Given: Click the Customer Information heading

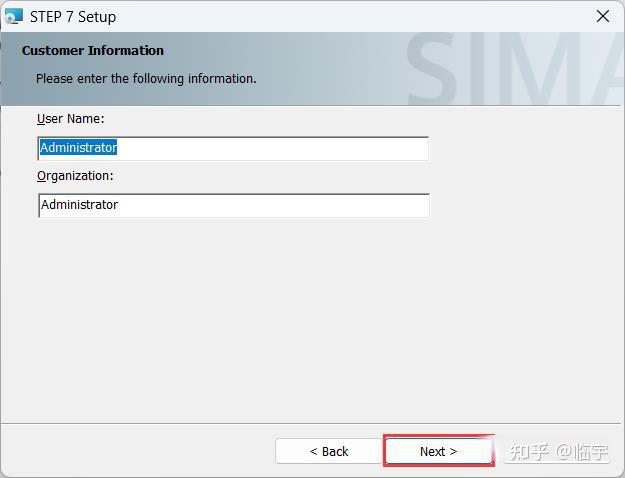Looking at the screenshot, I should click(93, 50).
